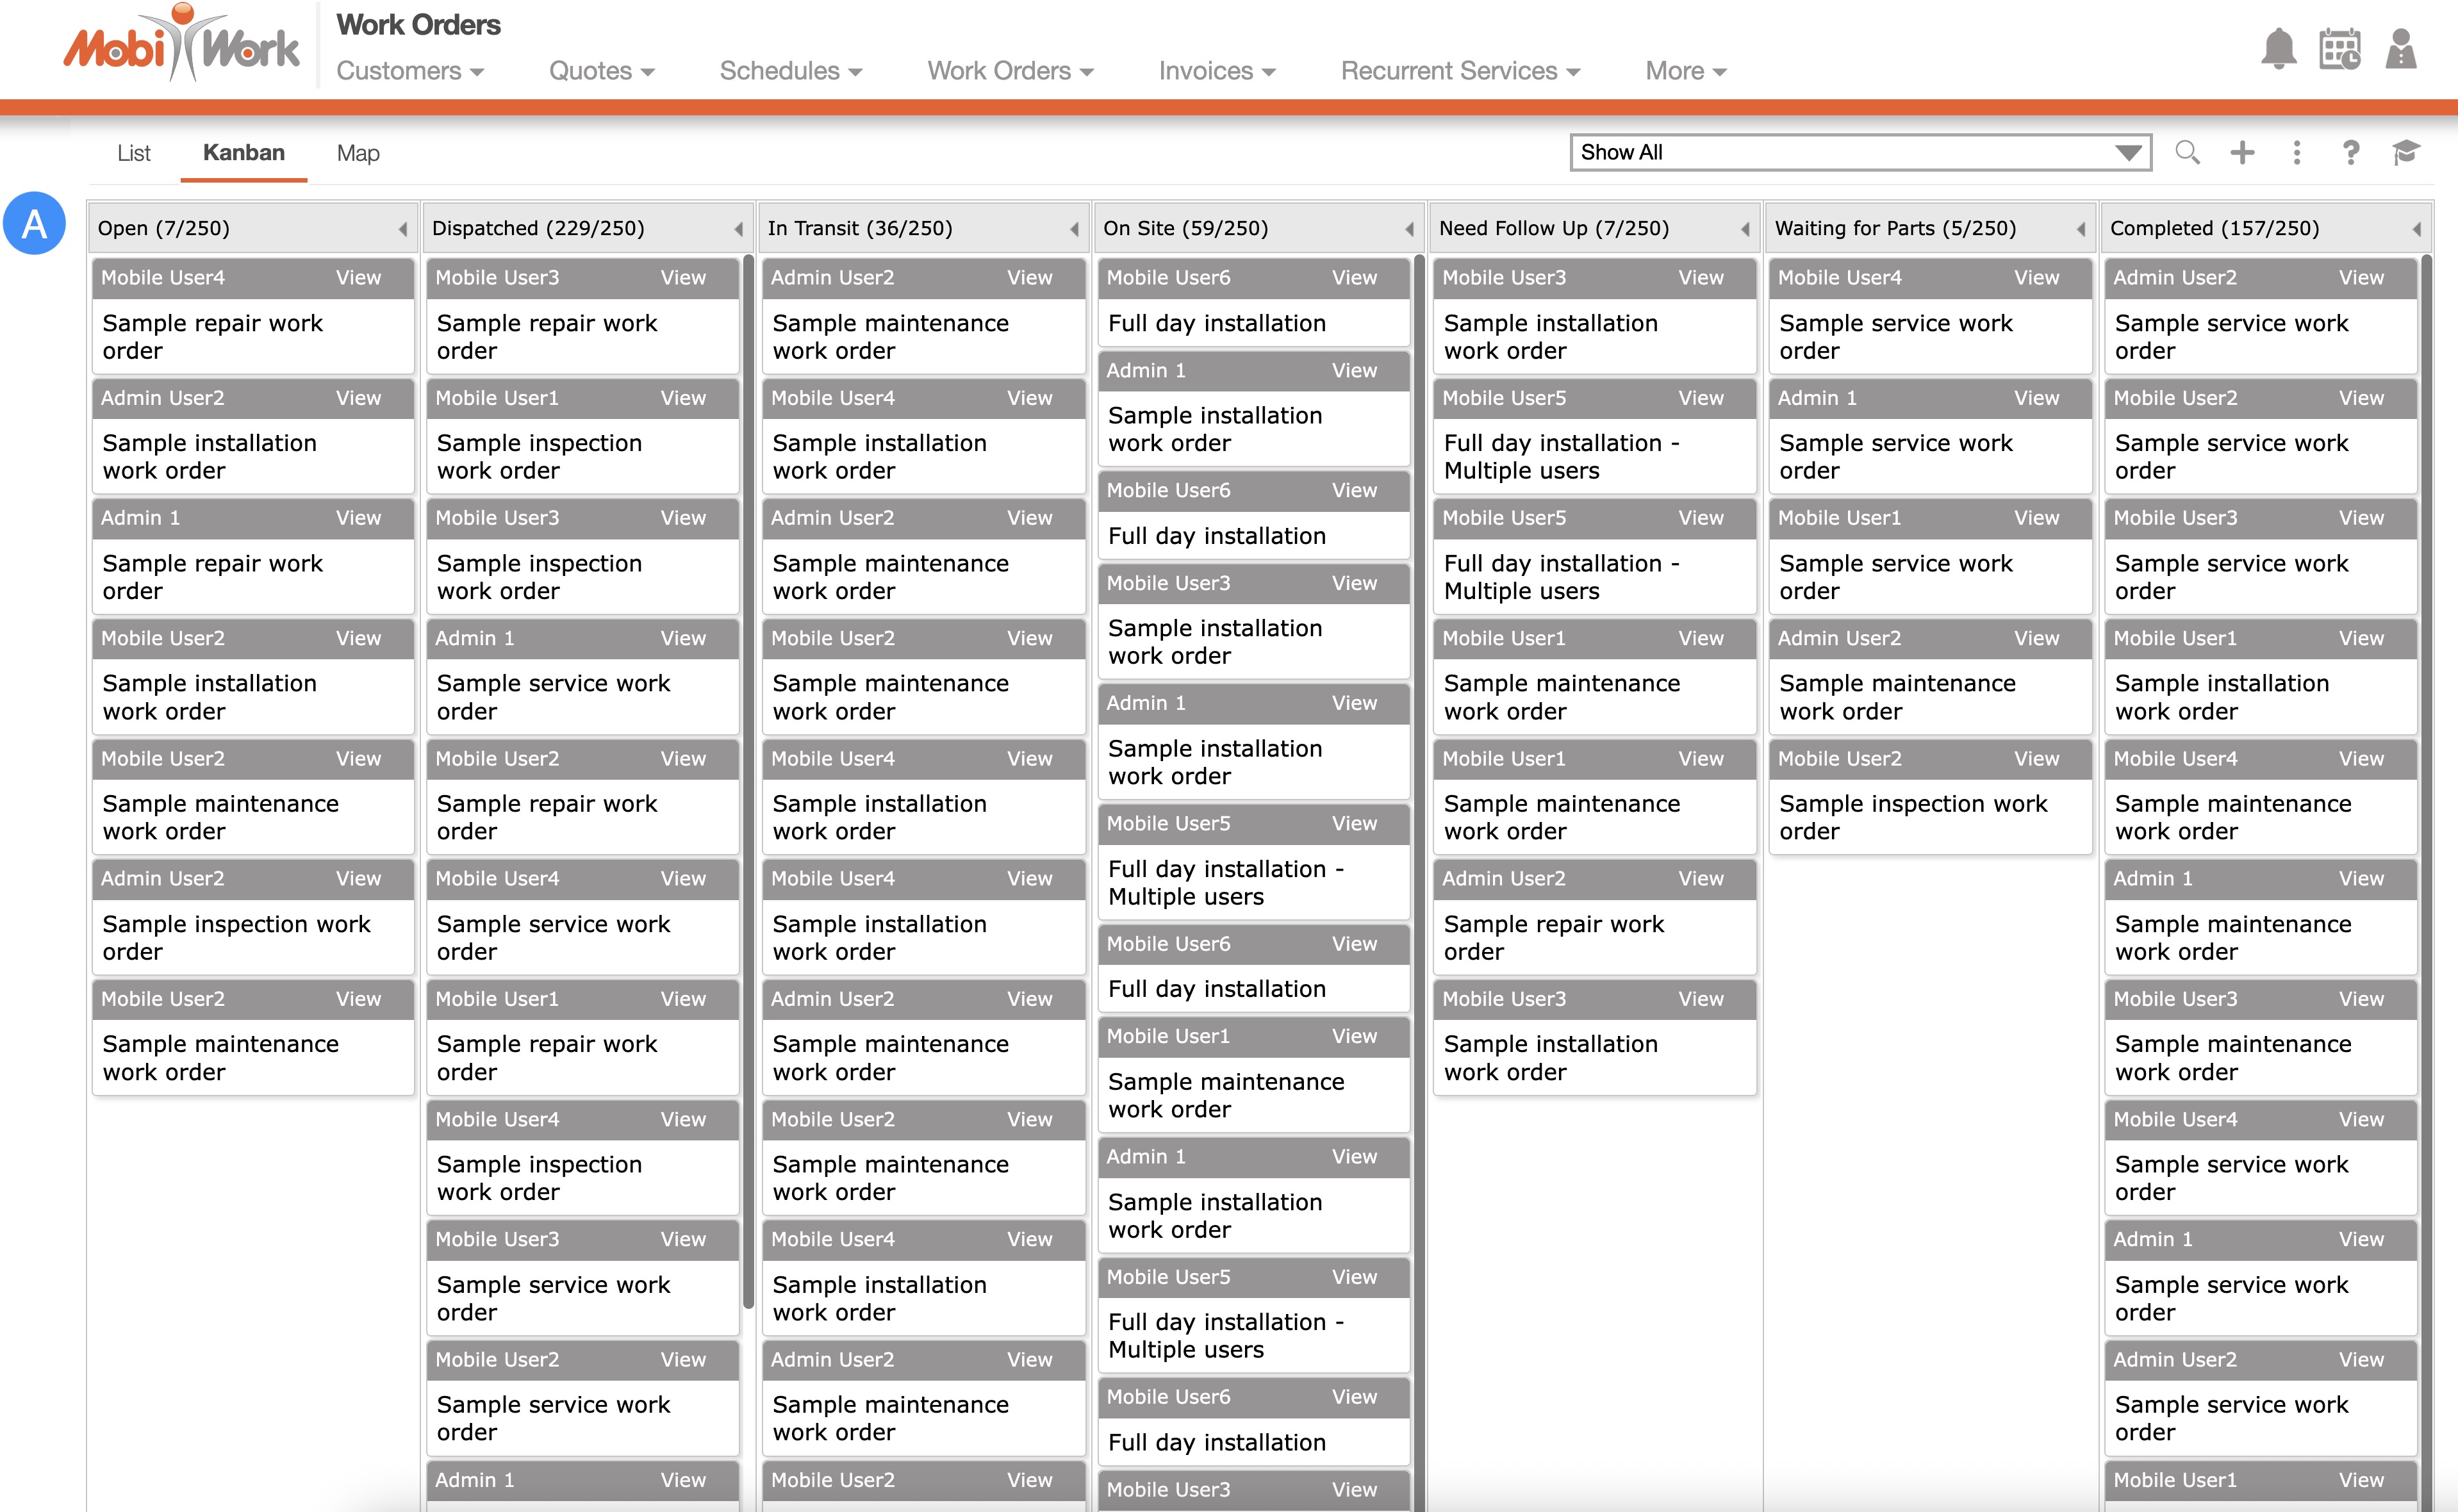Switch to the List tab
2458x1512 pixels.
tap(133, 153)
